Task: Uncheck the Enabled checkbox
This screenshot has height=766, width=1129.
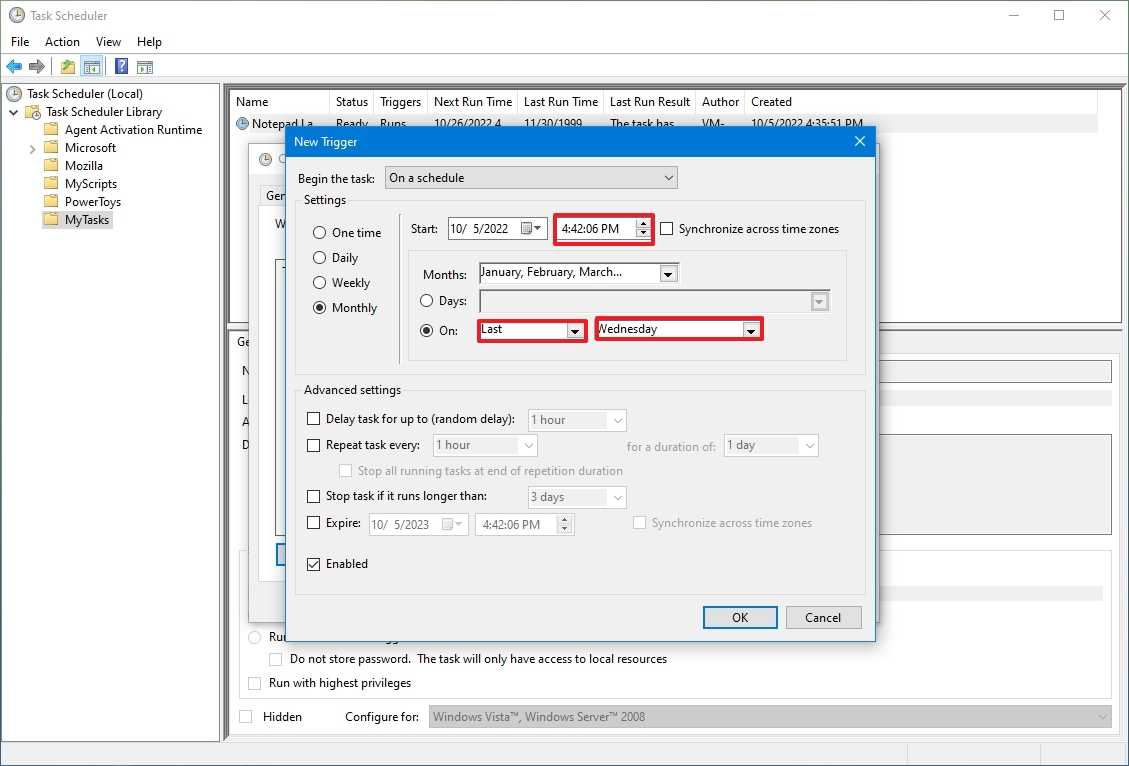Action: (x=314, y=564)
